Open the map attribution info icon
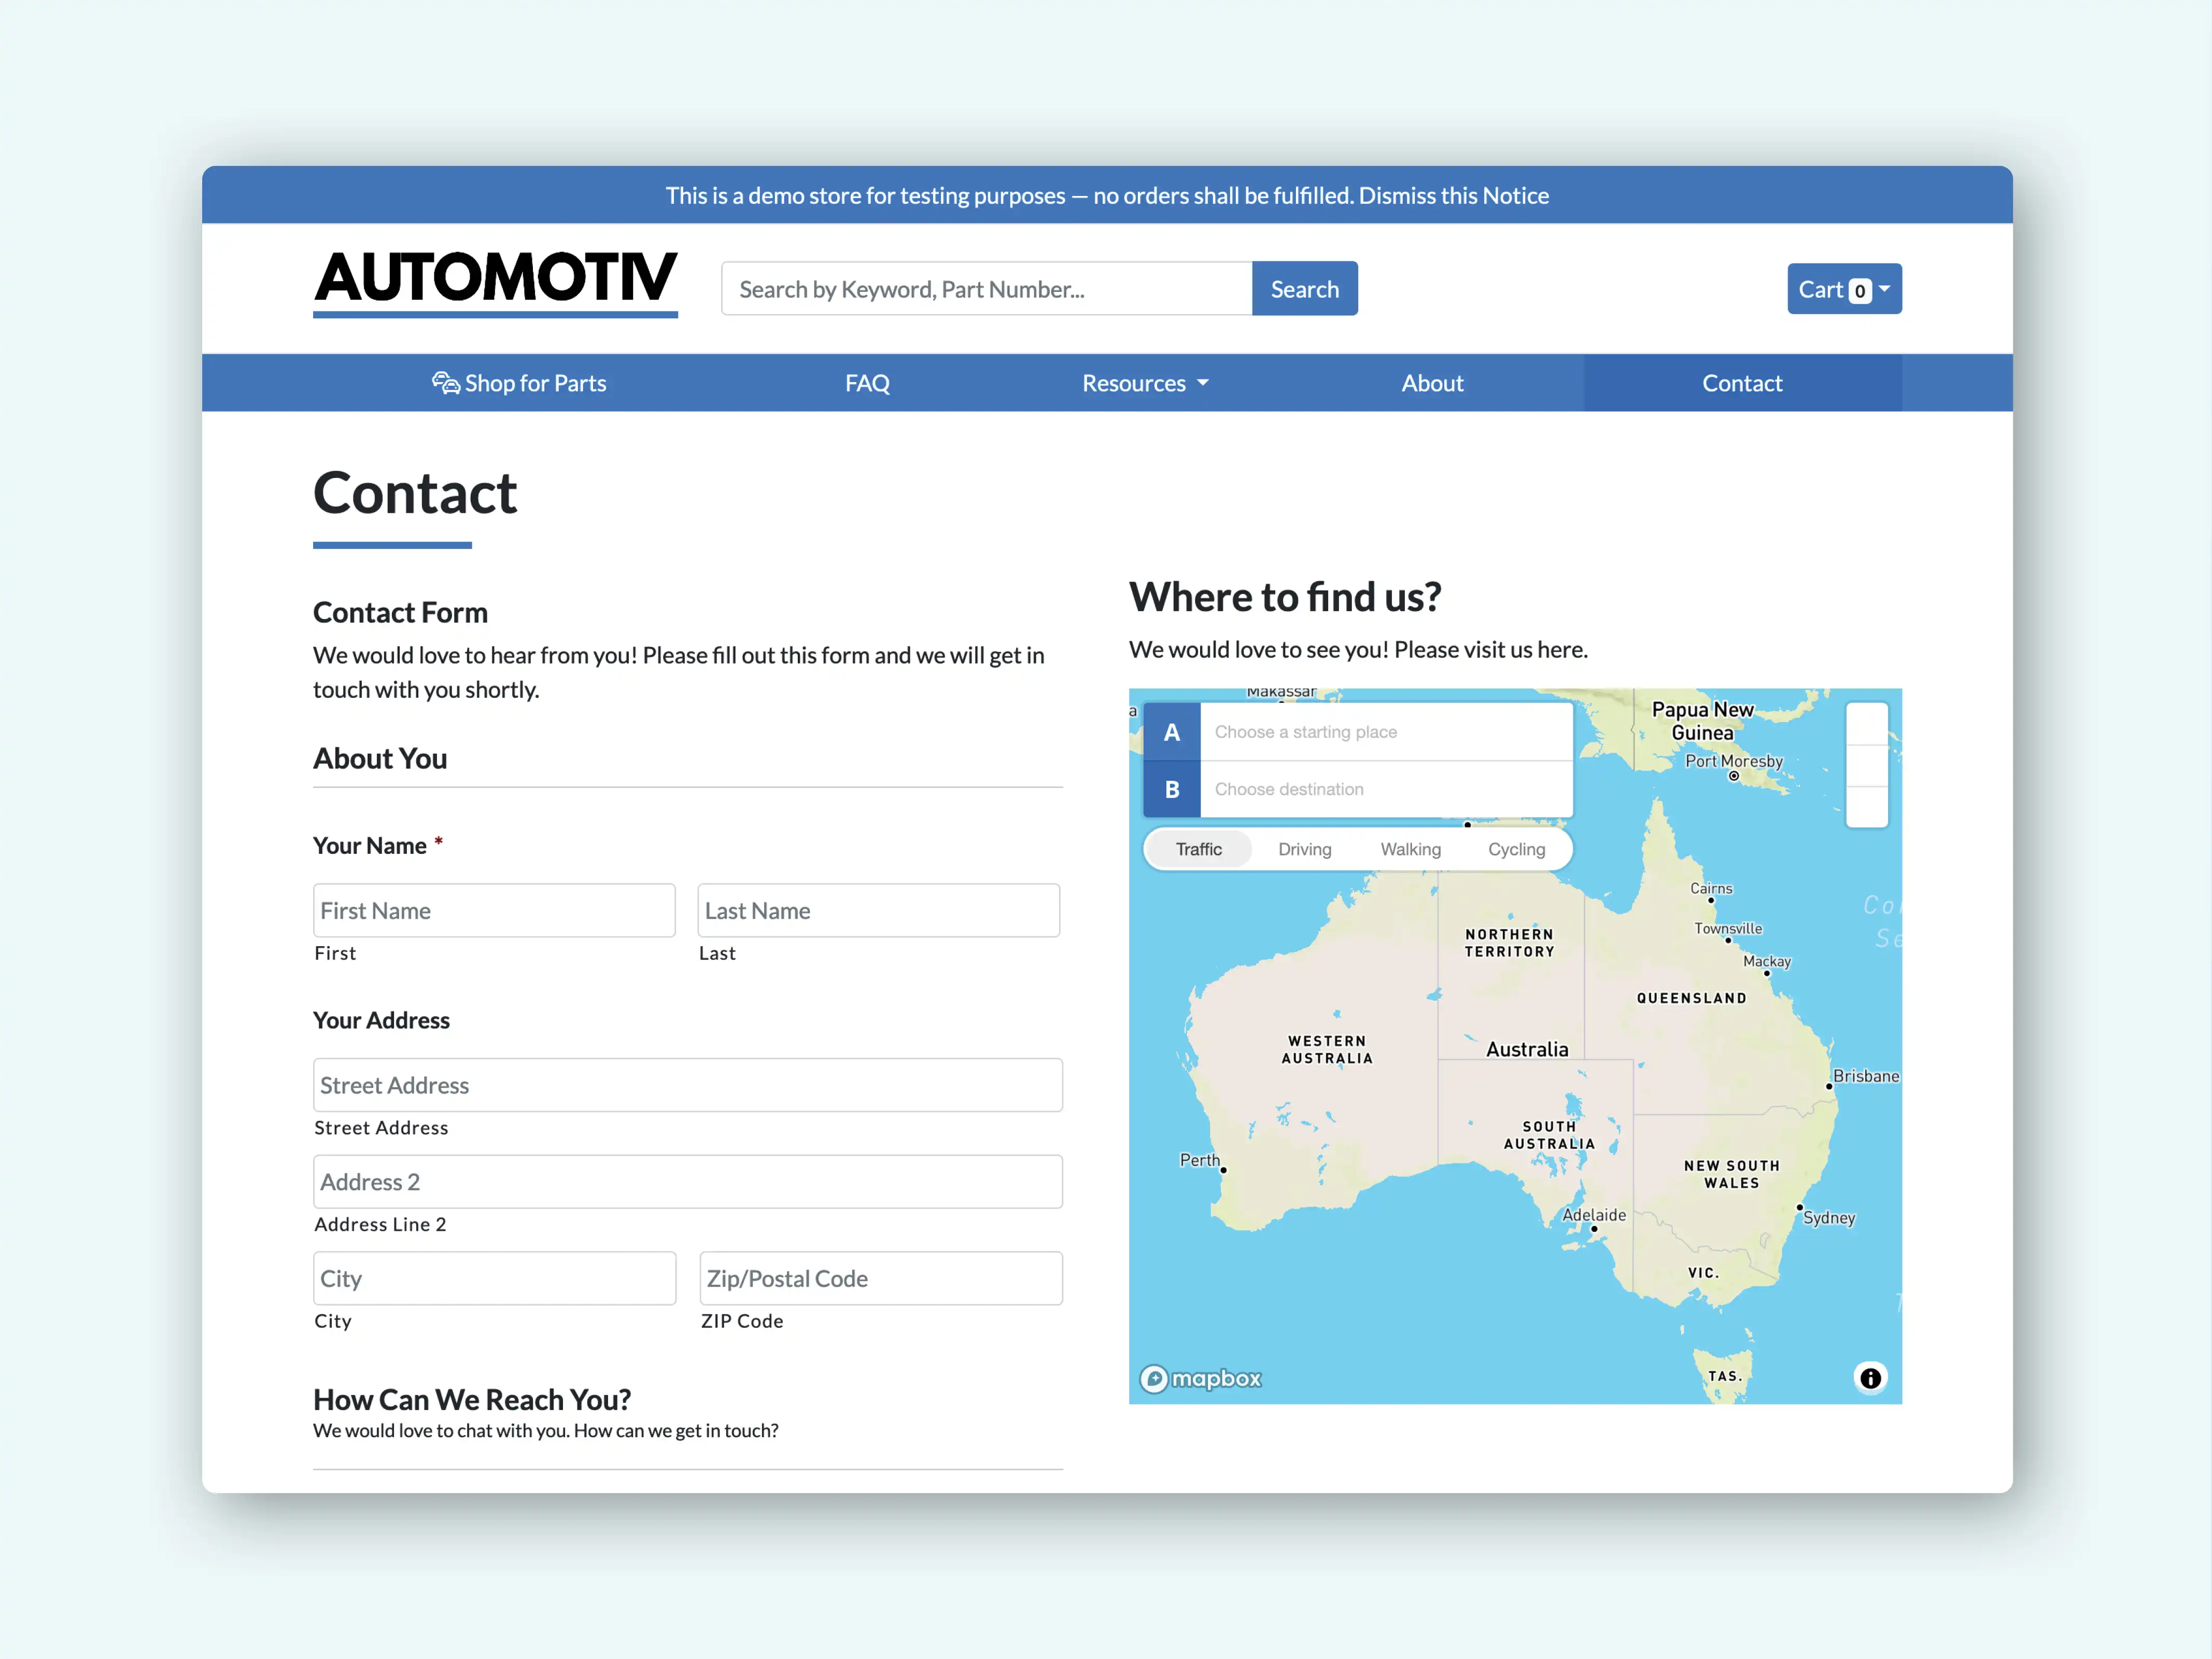The width and height of the screenshot is (2212, 1659). coord(1869,1378)
